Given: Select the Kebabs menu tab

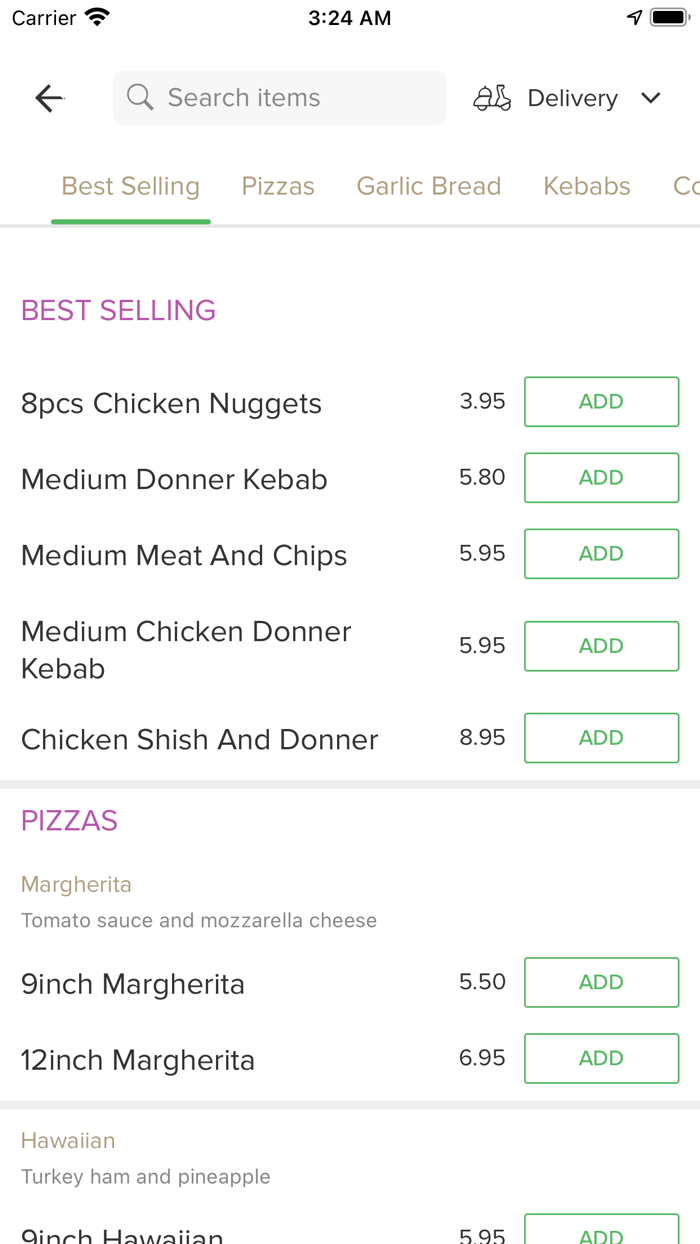Looking at the screenshot, I should (x=587, y=186).
